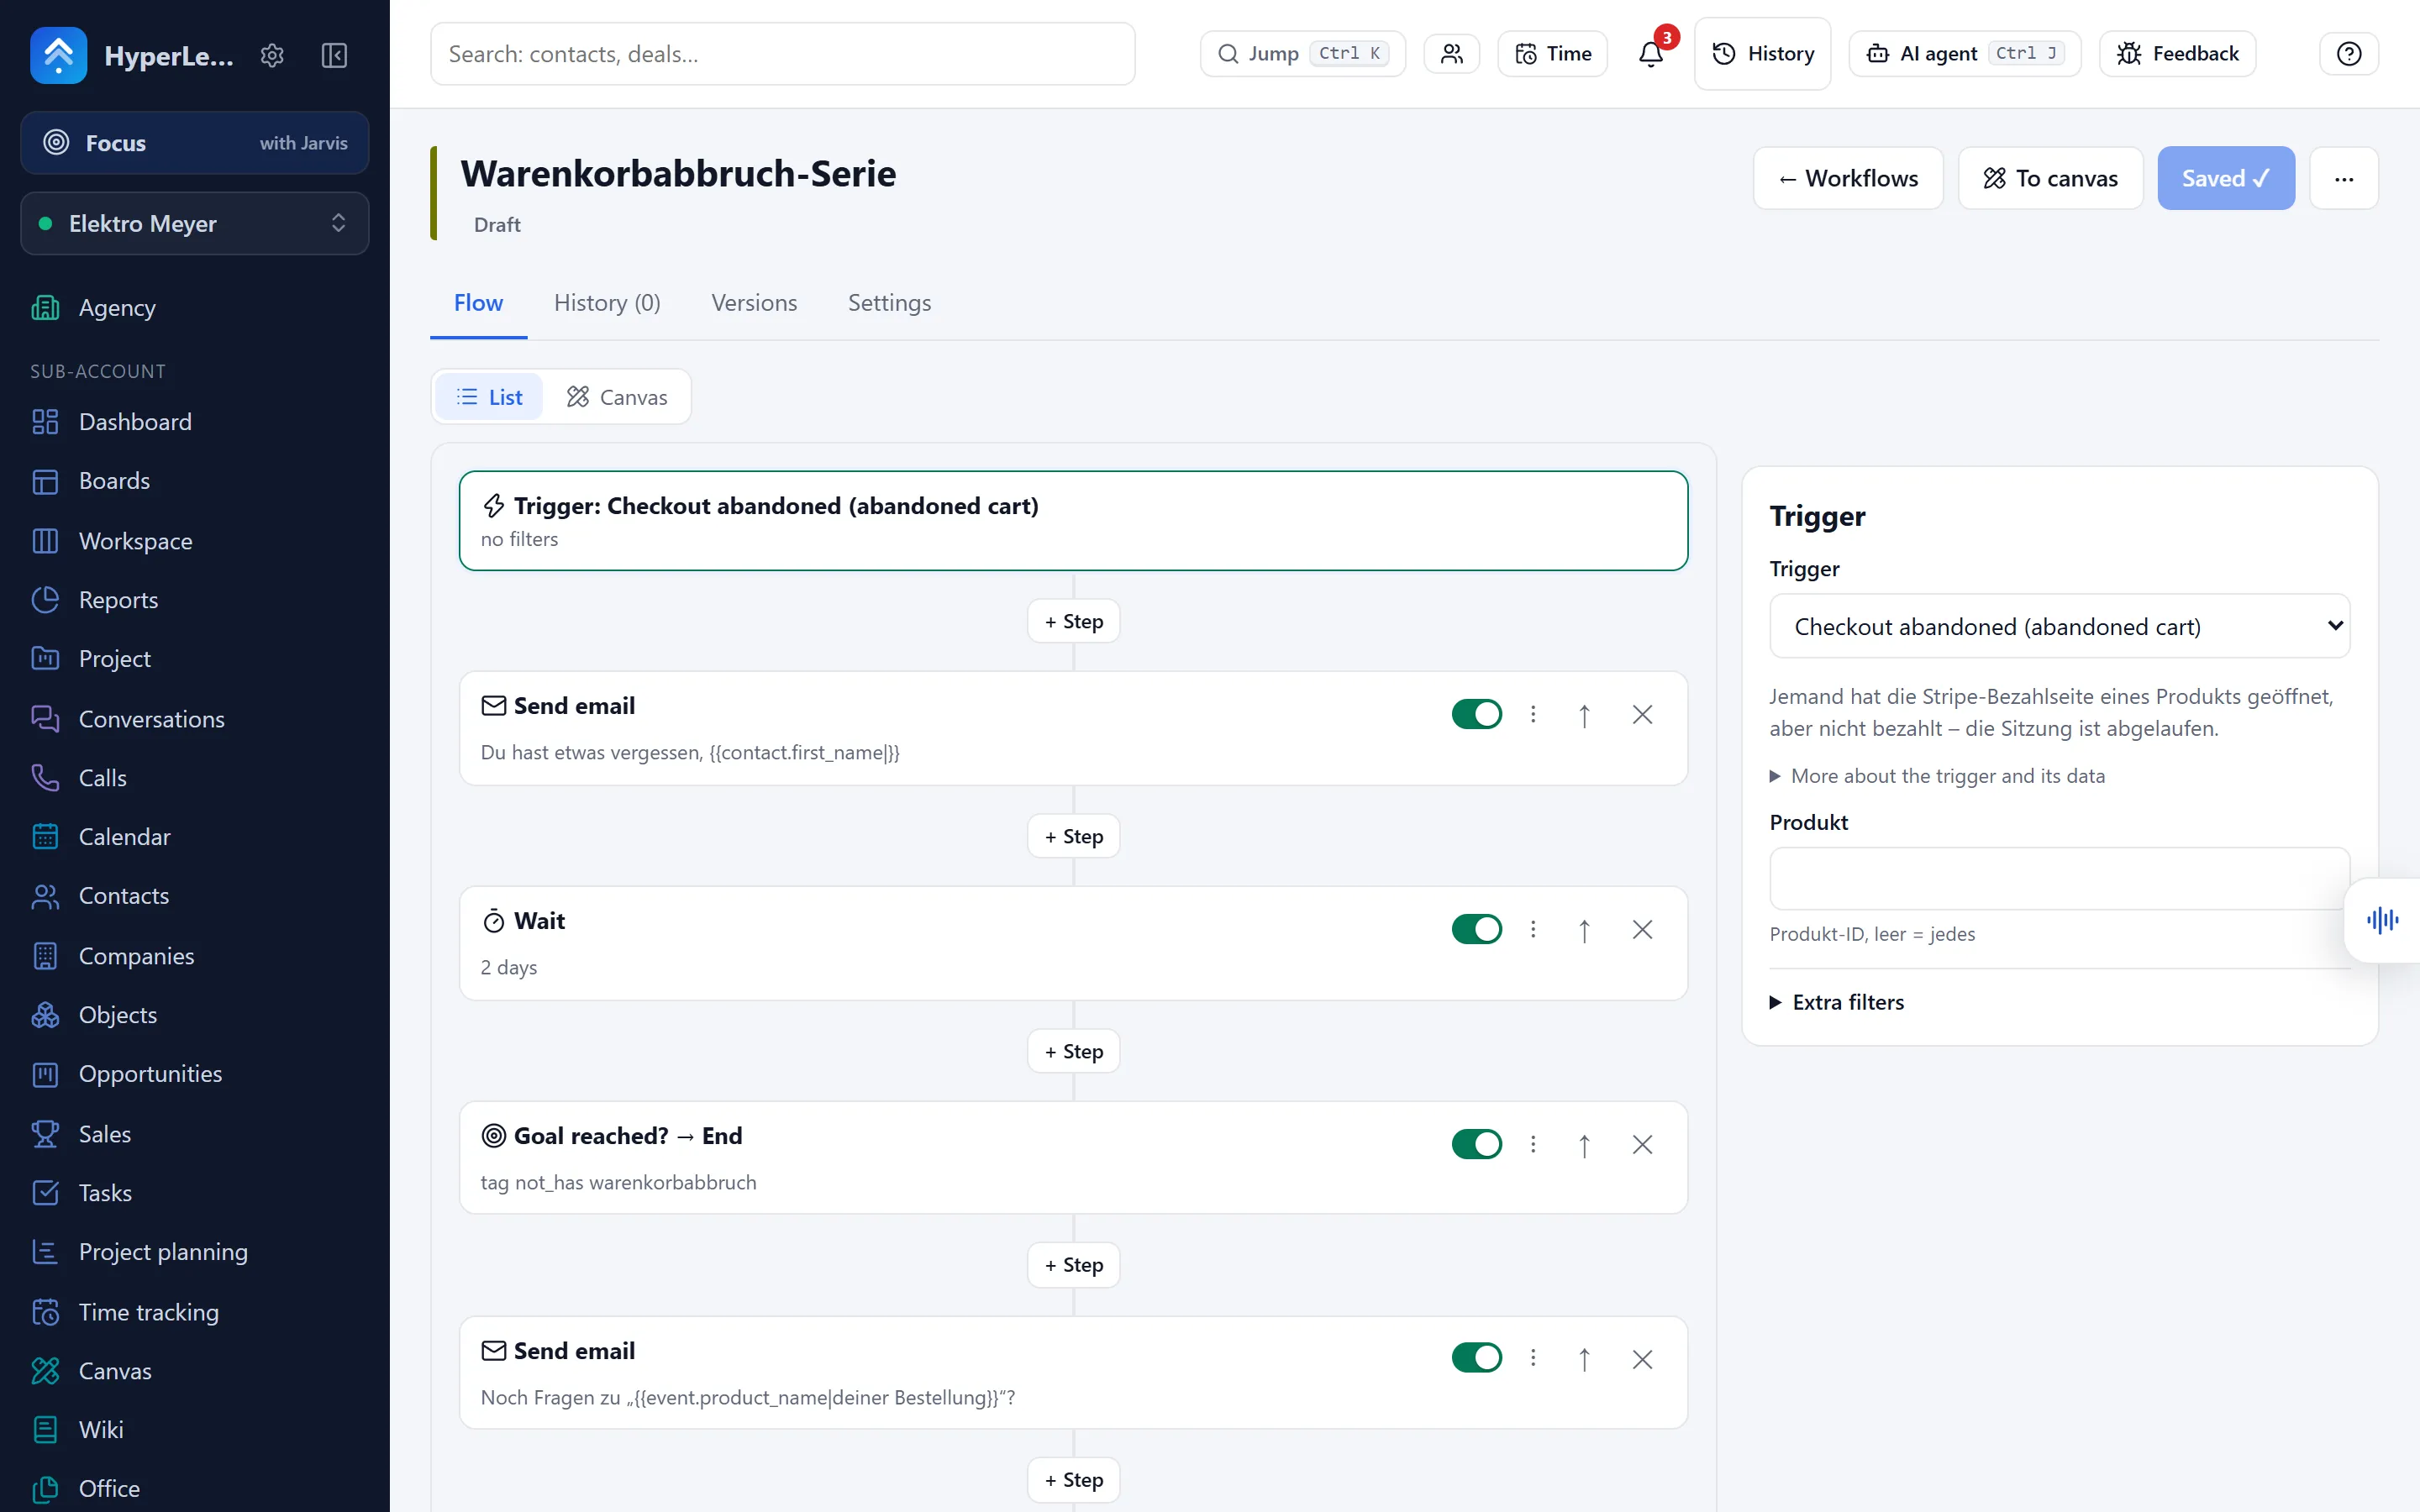Select the Trigger: Checkout abandoned card

(x=1073, y=521)
